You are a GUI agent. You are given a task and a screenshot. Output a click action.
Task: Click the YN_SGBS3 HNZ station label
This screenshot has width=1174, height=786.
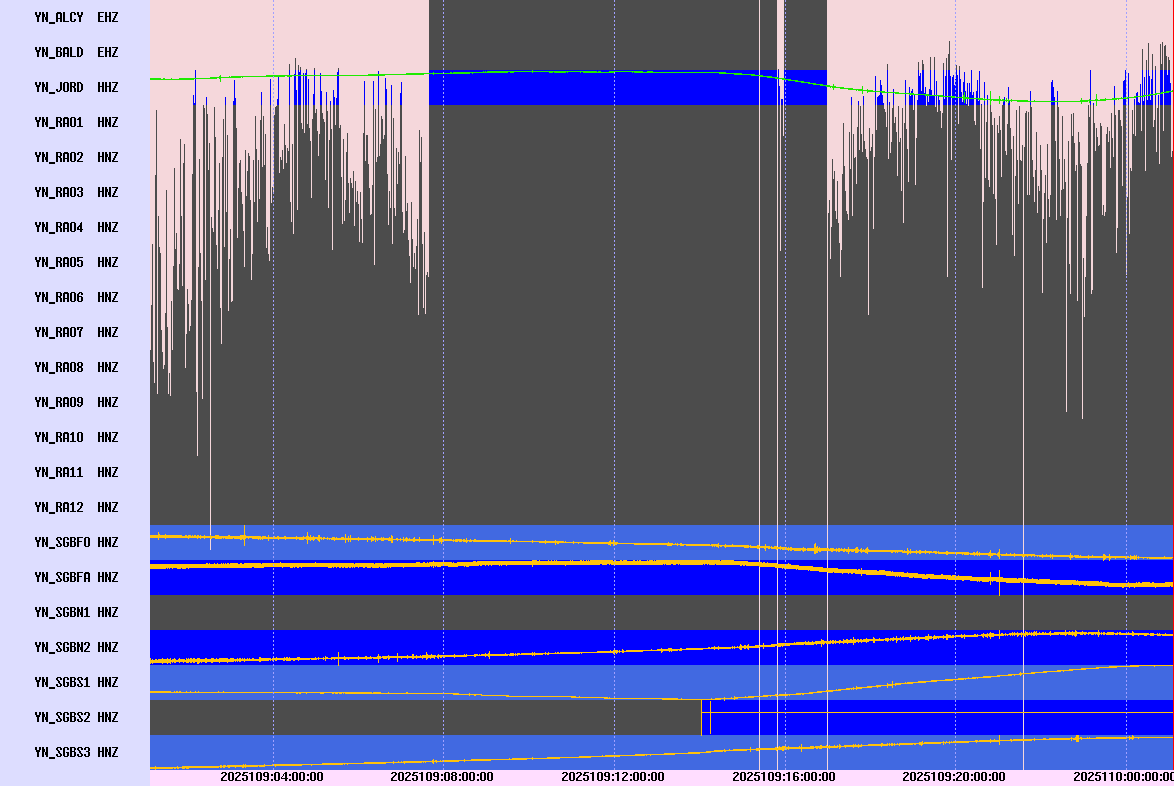click(x=76, y=752)
